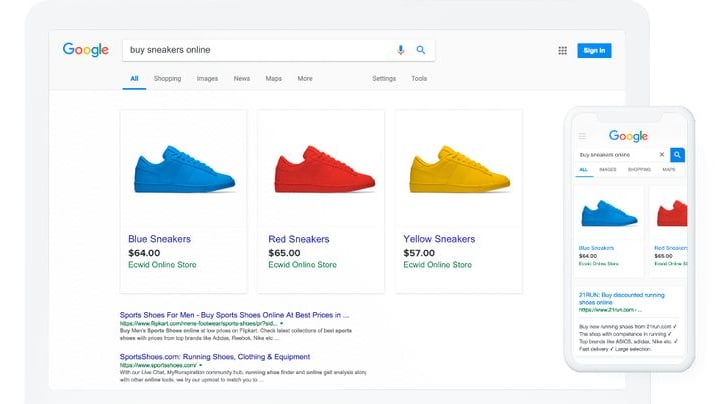Screen dimensions: 721x404
Task: Expand the dropdown arrow beside sportsshoes.com URL
Action: (x=200, y=365)
